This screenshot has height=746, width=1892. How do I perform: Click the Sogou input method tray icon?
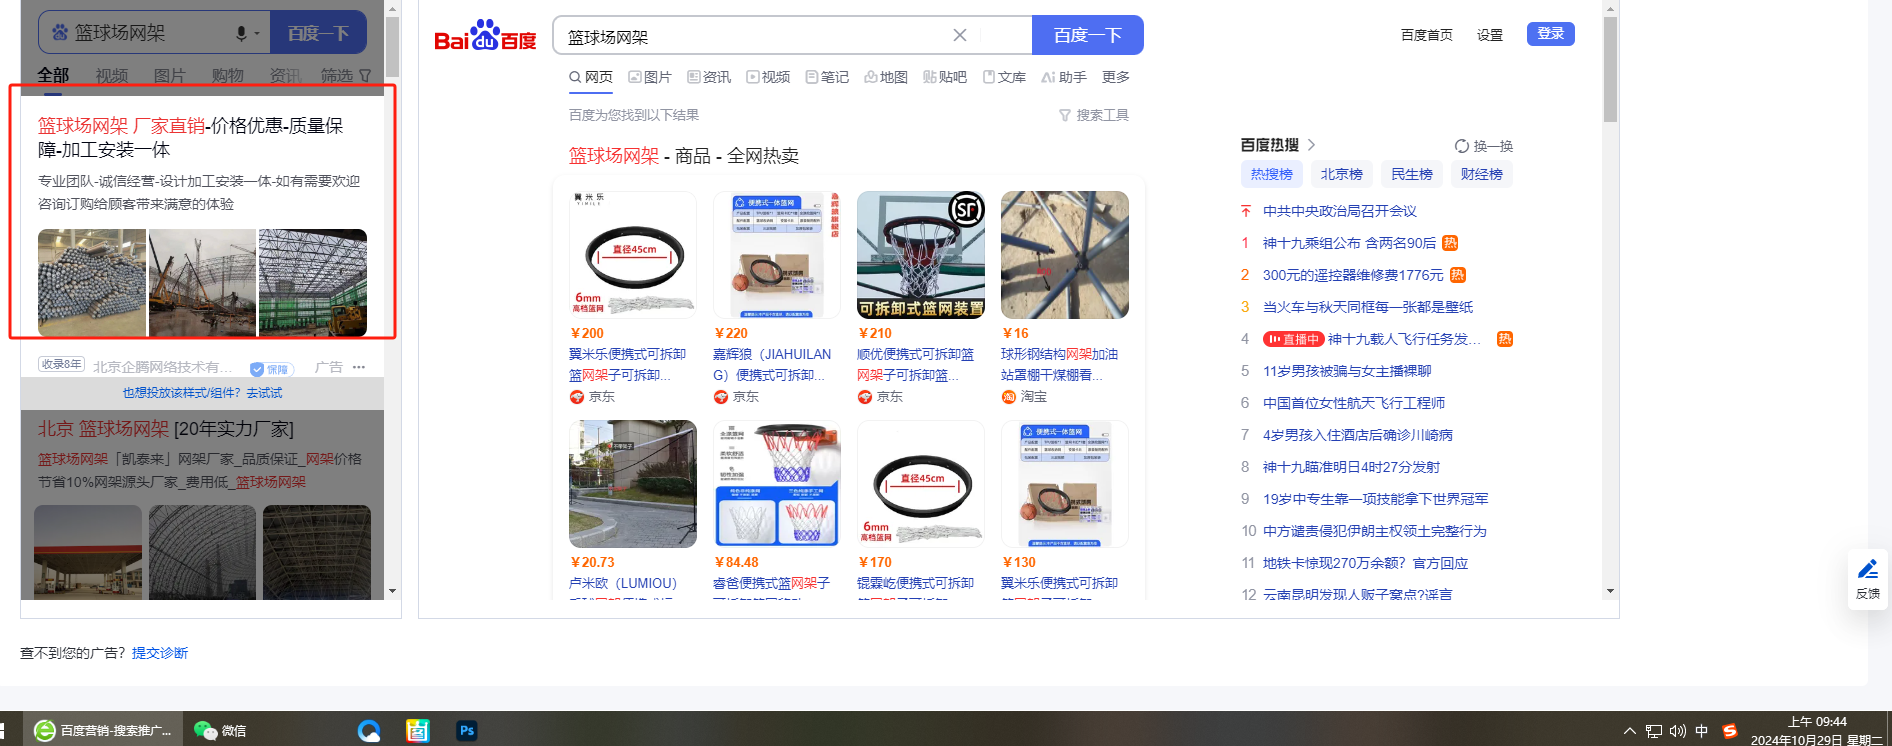[1729, 731]
